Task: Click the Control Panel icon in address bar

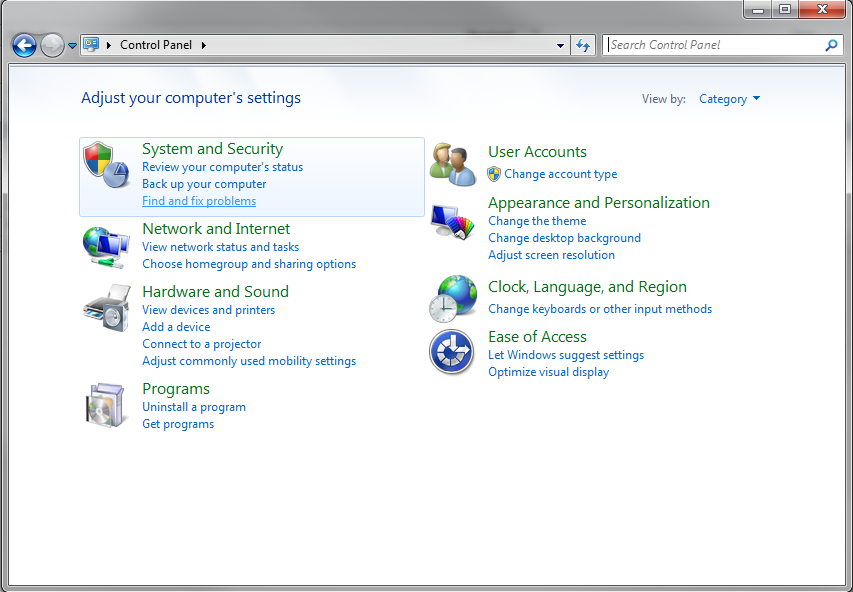Action: [x=91, y=45]
